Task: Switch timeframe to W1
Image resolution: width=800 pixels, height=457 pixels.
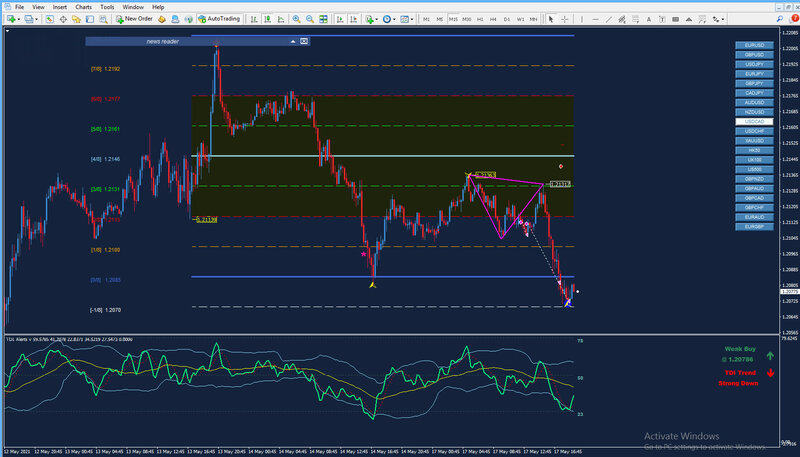Action: pos(520,19)
